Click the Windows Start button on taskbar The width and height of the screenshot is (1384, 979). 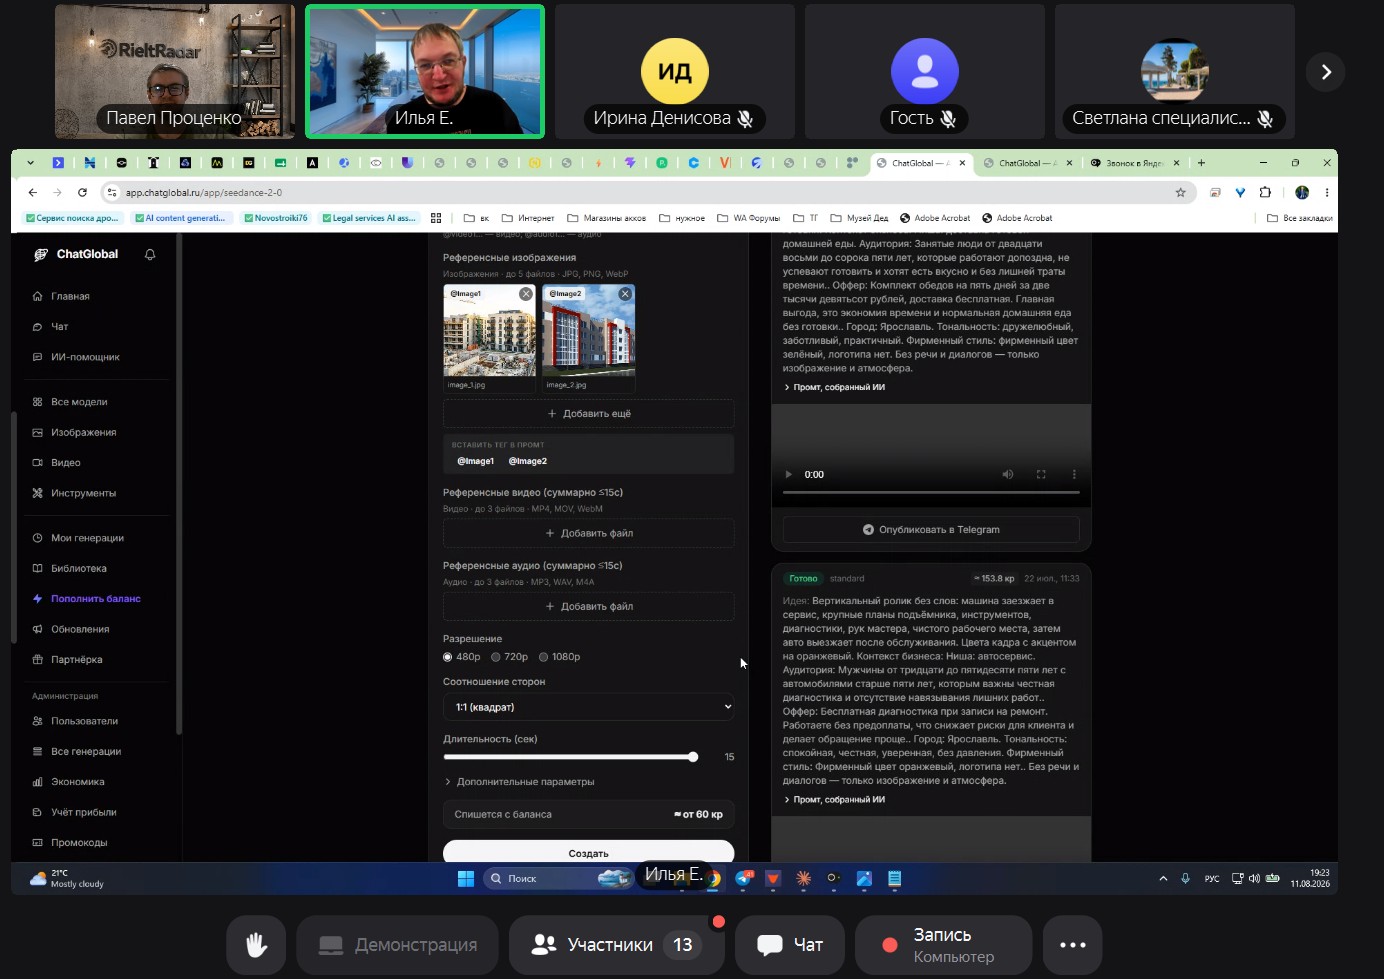click(x=466, y=879)
